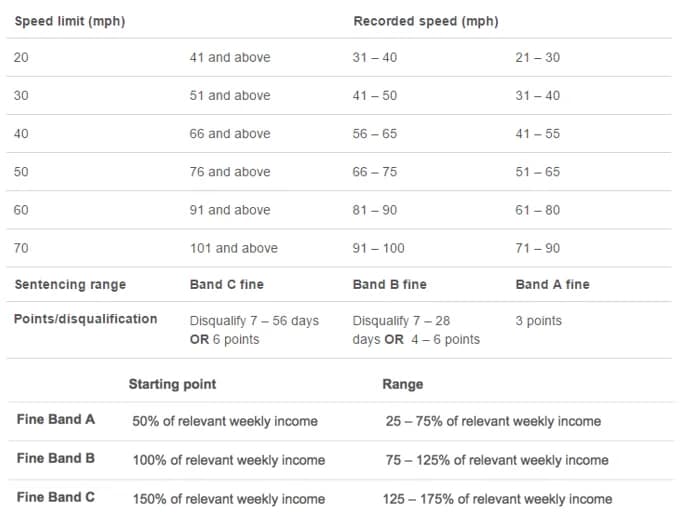
Task: Click the "76 and above" cell
Action: pyautogui.click(x=230, y=172)
